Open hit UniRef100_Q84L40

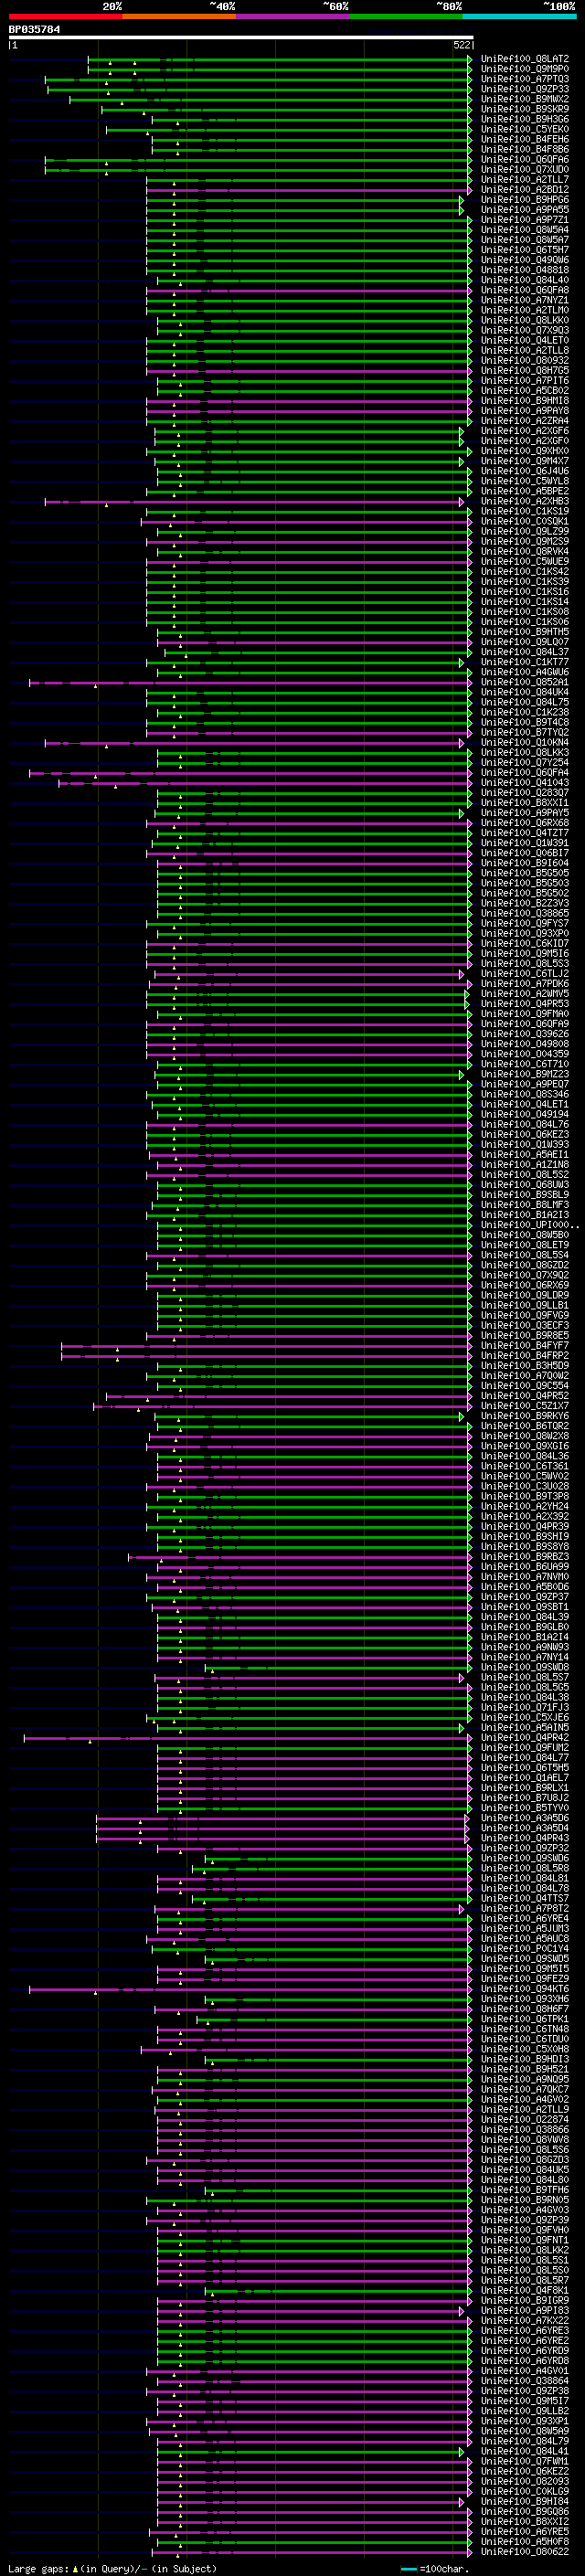525,280
